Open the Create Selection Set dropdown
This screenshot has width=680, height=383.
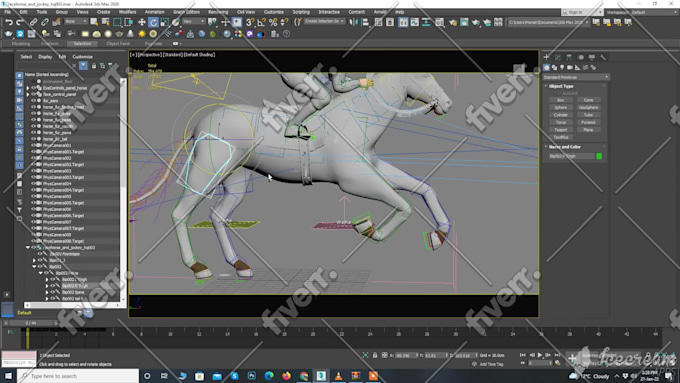pos(324,21)
